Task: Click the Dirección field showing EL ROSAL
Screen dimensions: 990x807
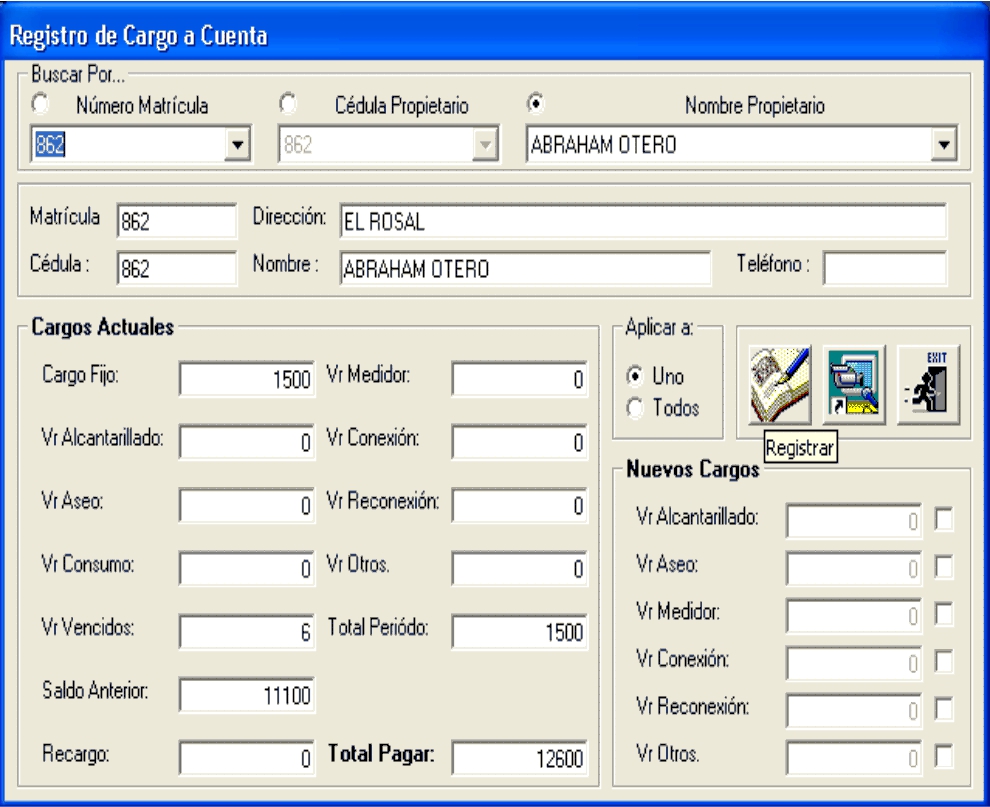Action: click(641, 222)
